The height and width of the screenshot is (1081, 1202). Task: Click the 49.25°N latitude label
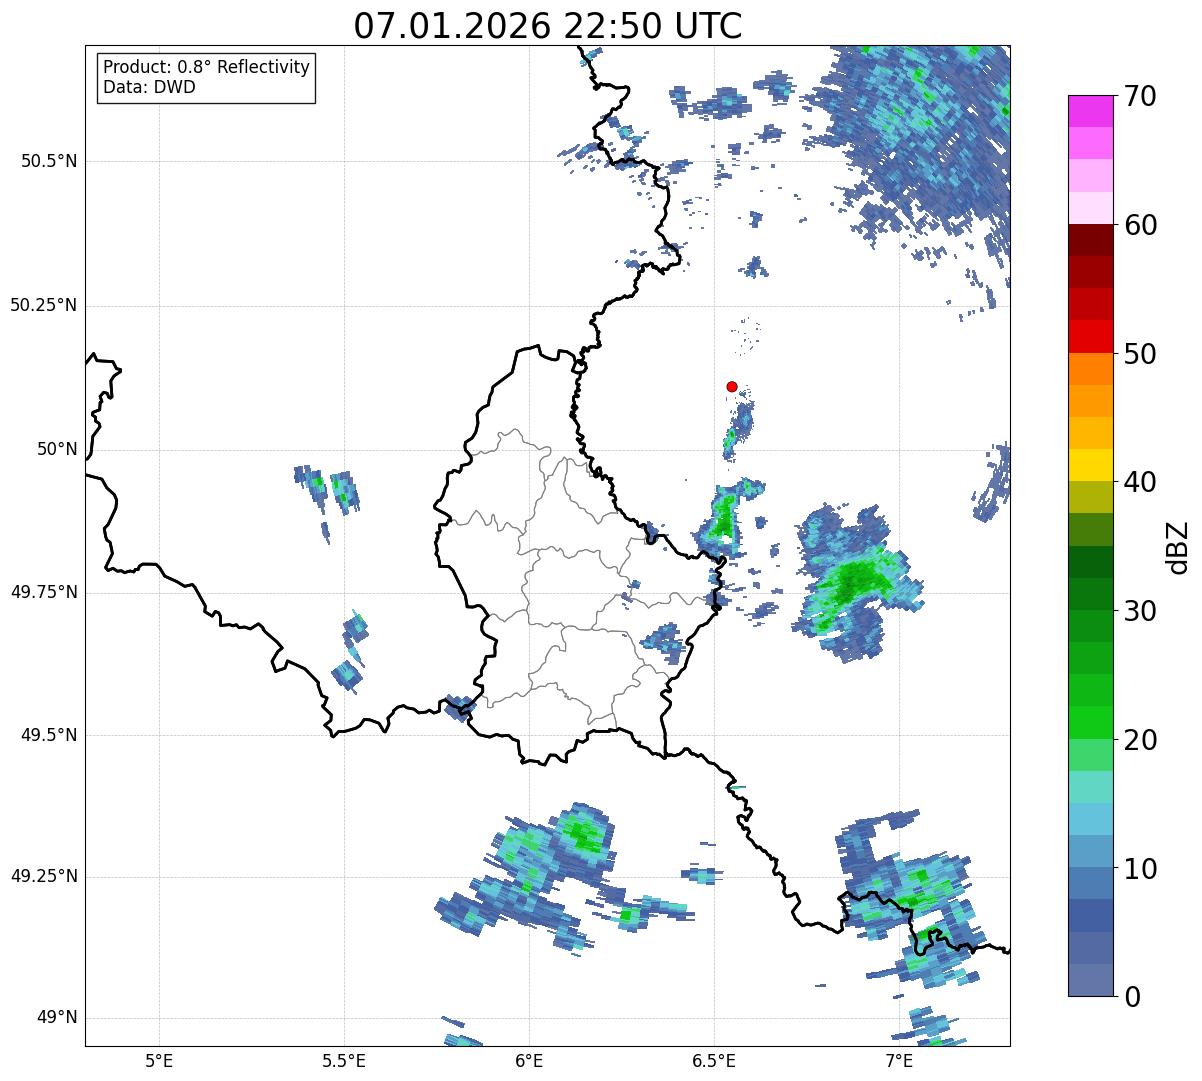44,876
